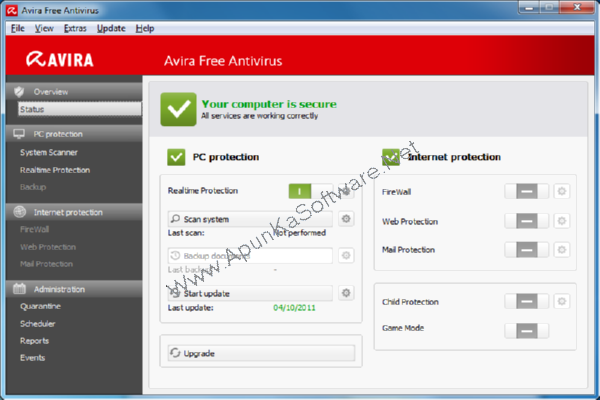Click 'All services are working correctly' text

[259, 116]
